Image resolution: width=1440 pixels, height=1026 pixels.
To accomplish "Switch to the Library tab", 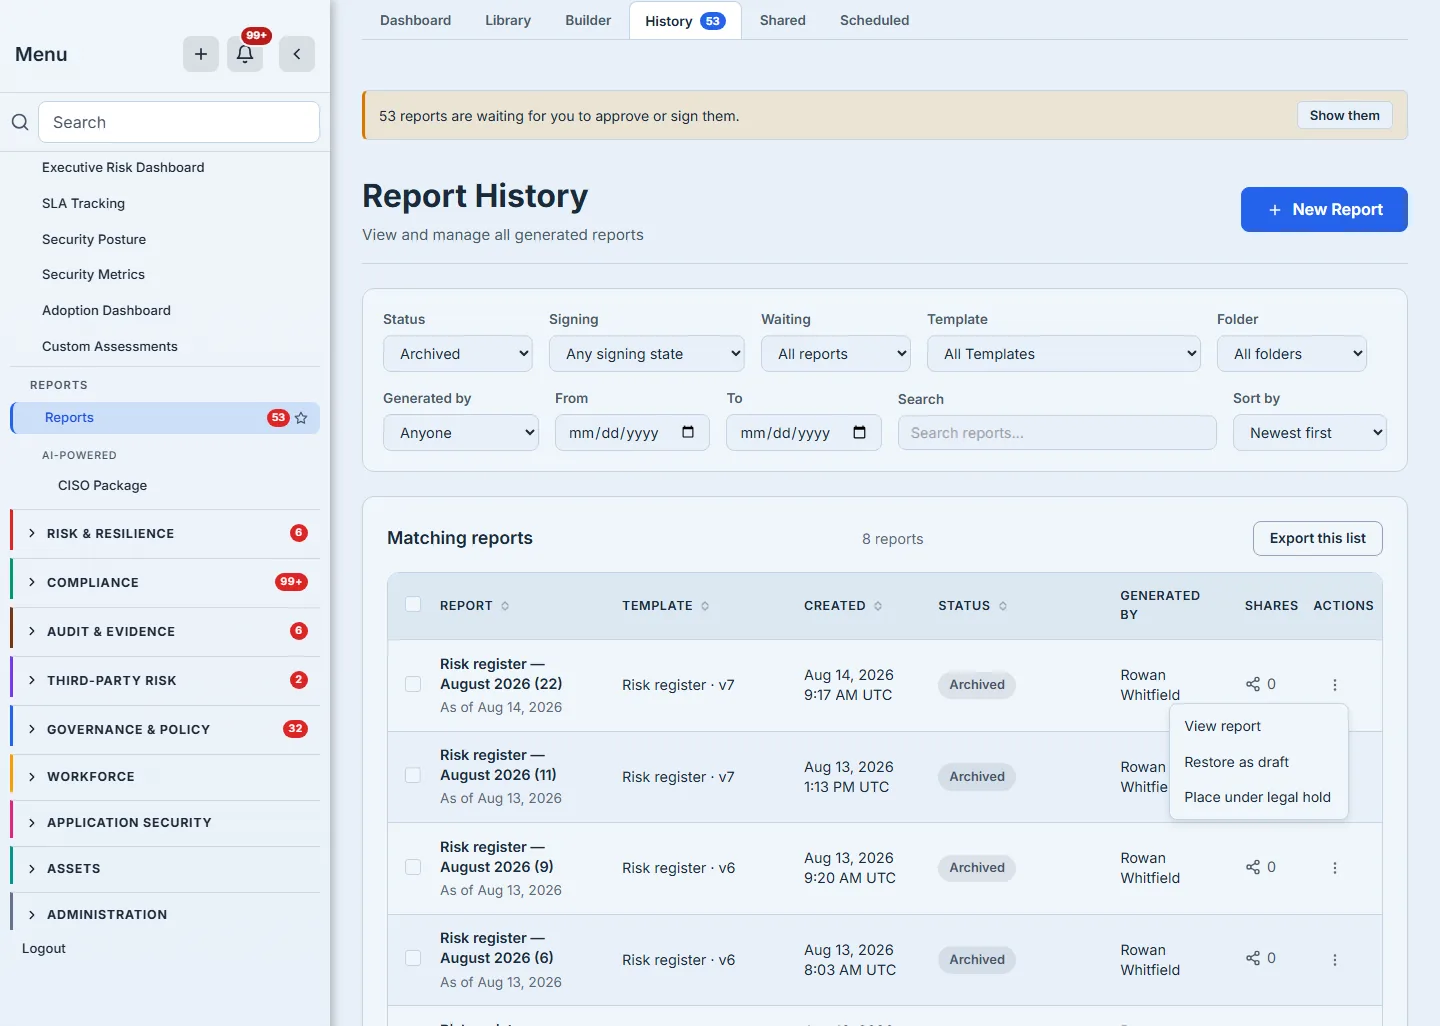I will coord(508,20).
